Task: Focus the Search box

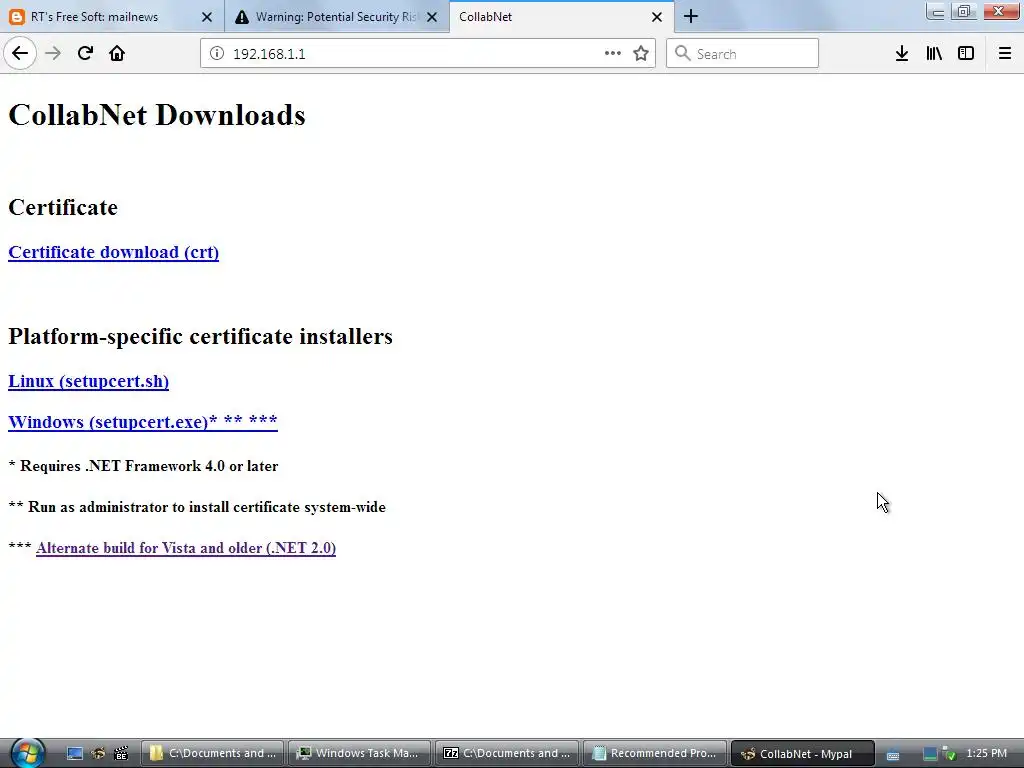Action: (743, 53)
